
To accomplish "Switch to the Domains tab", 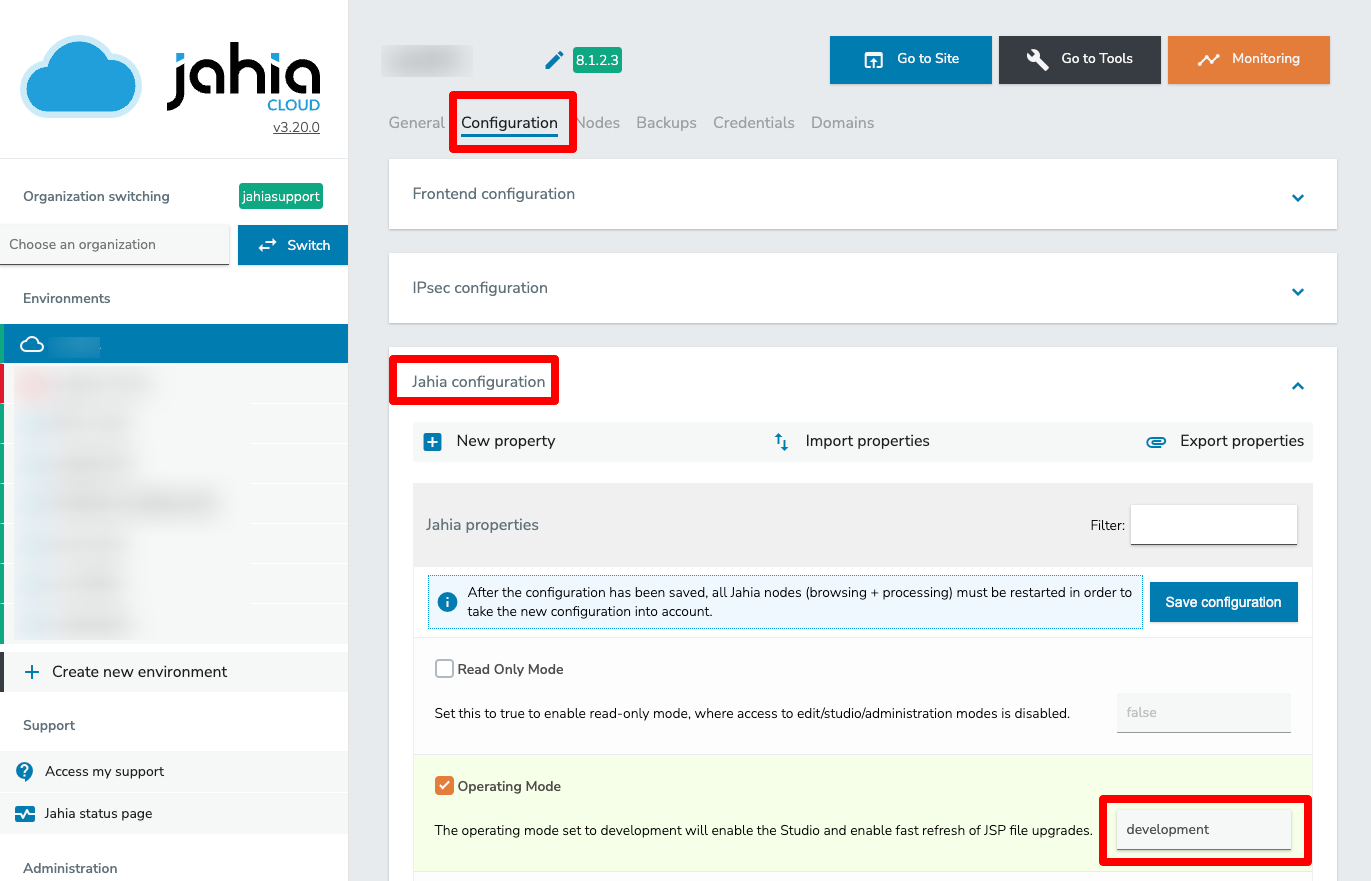I will (842, 123).
